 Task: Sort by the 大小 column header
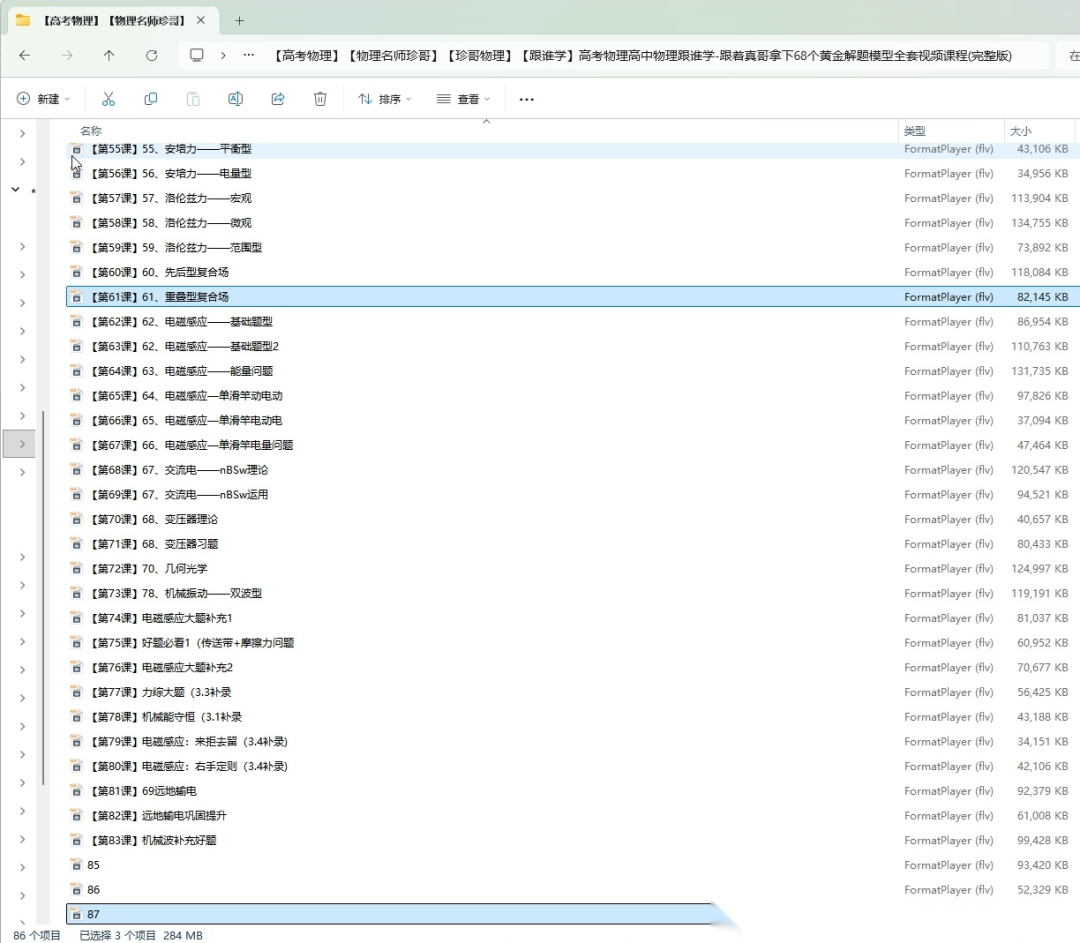point(1020,131)
